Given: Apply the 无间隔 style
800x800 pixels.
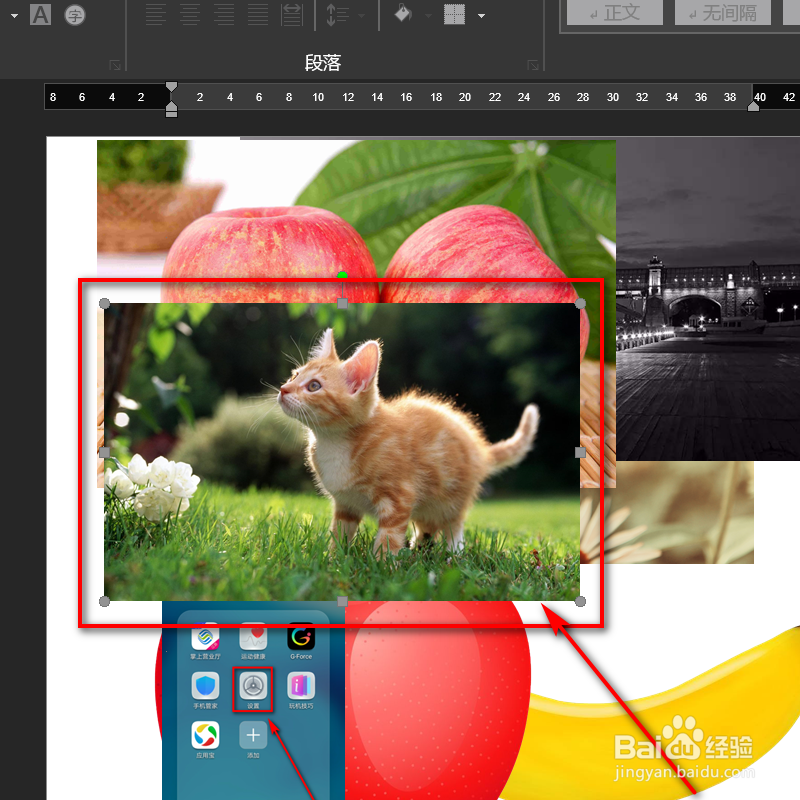Looking at the screenshot, I should pos(722,13).
